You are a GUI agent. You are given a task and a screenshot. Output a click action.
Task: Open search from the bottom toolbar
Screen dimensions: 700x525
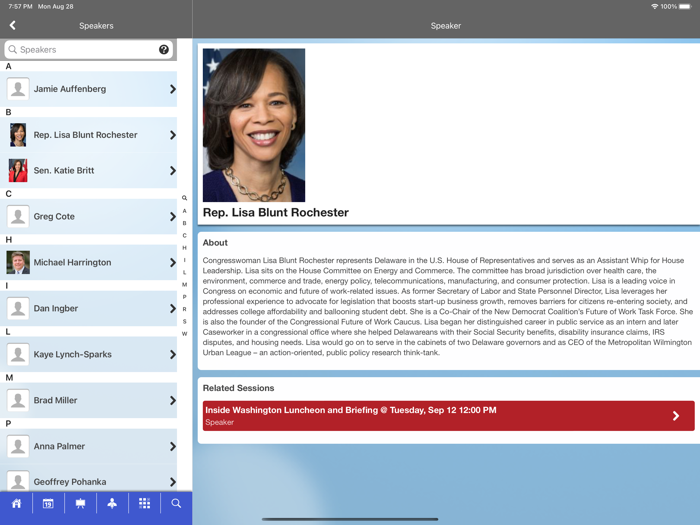click(176, 504)
